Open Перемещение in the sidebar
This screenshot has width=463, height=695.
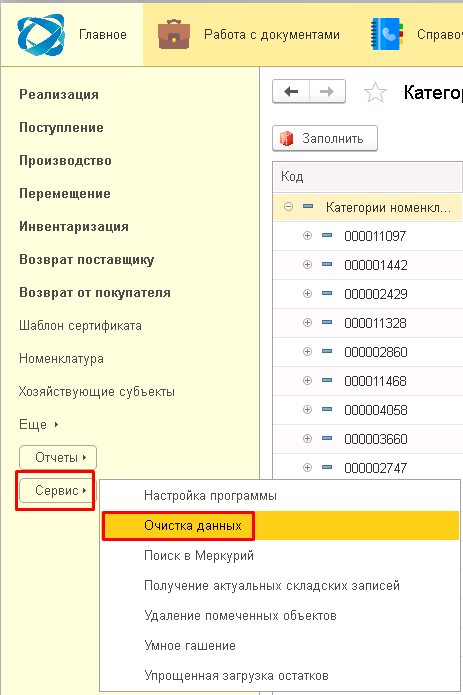click(65, 194)
